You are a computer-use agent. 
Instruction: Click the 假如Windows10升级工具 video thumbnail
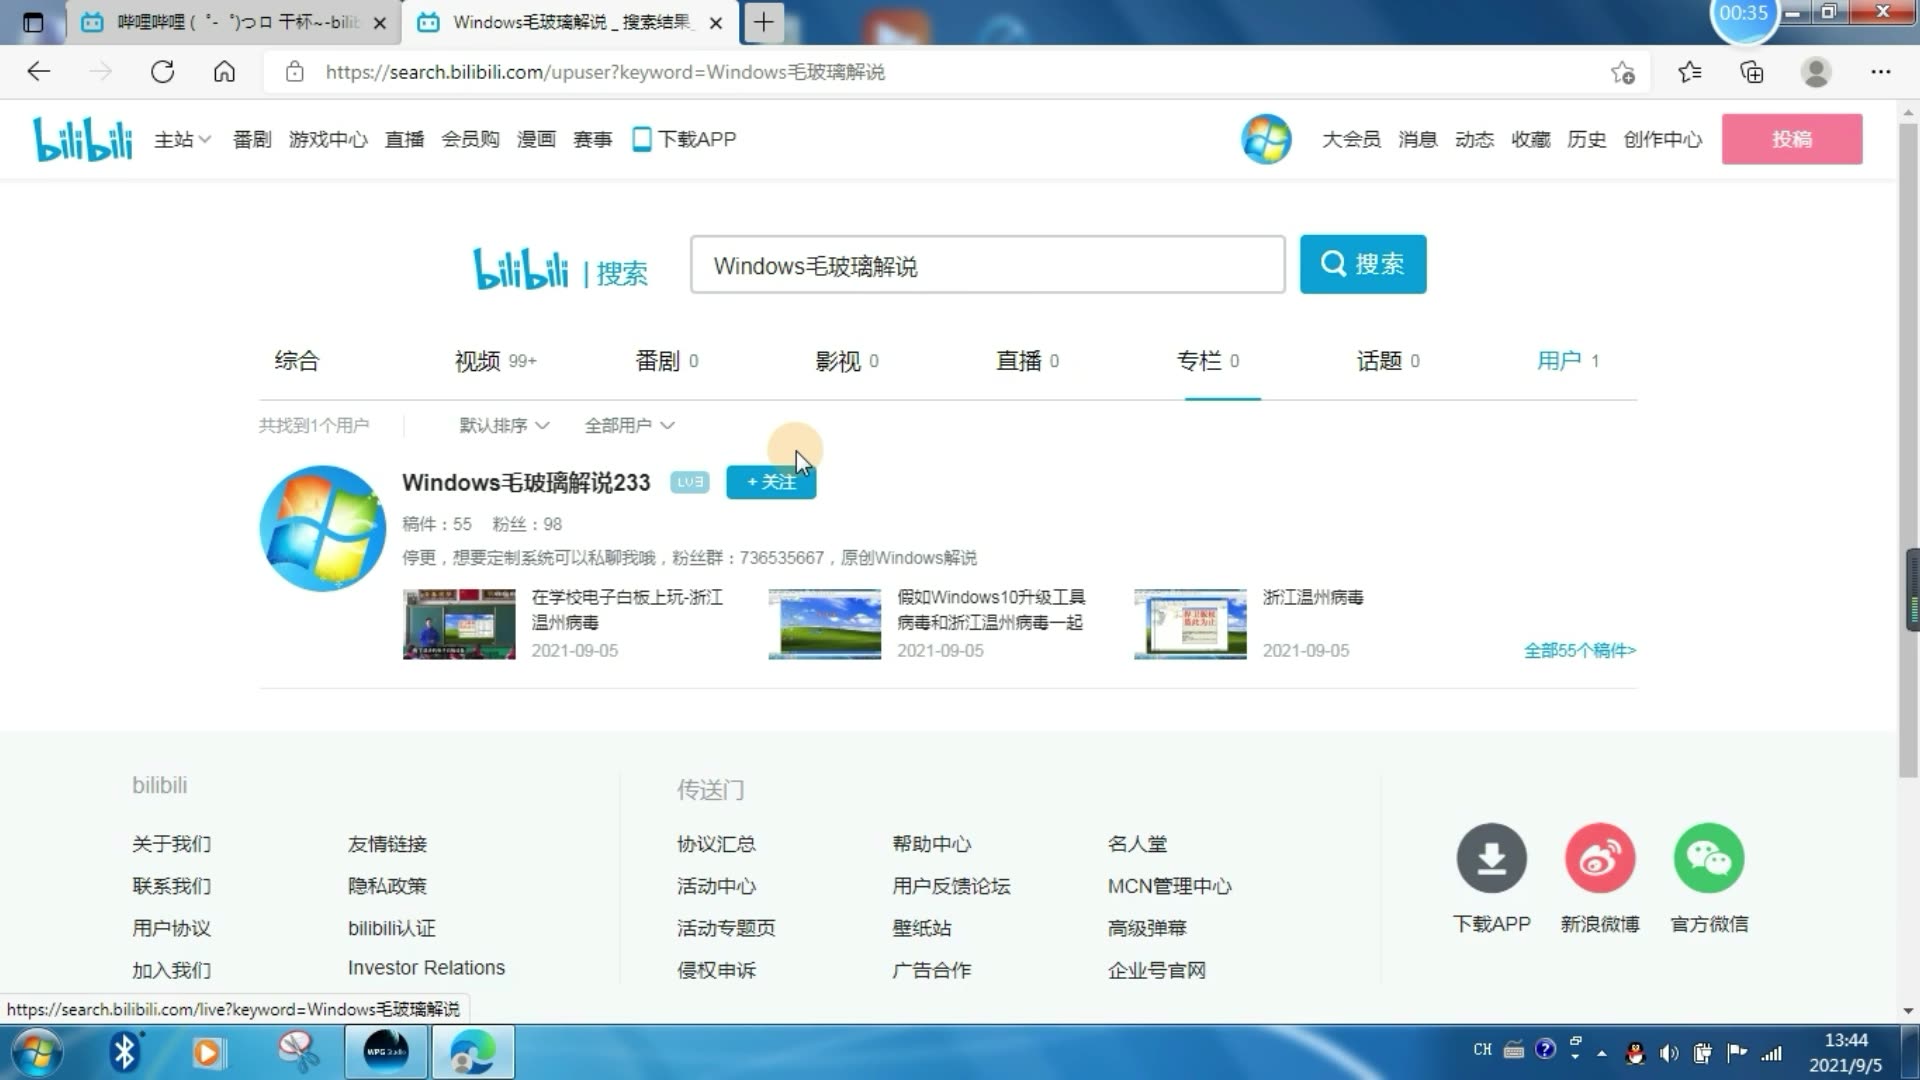(824, 622)
